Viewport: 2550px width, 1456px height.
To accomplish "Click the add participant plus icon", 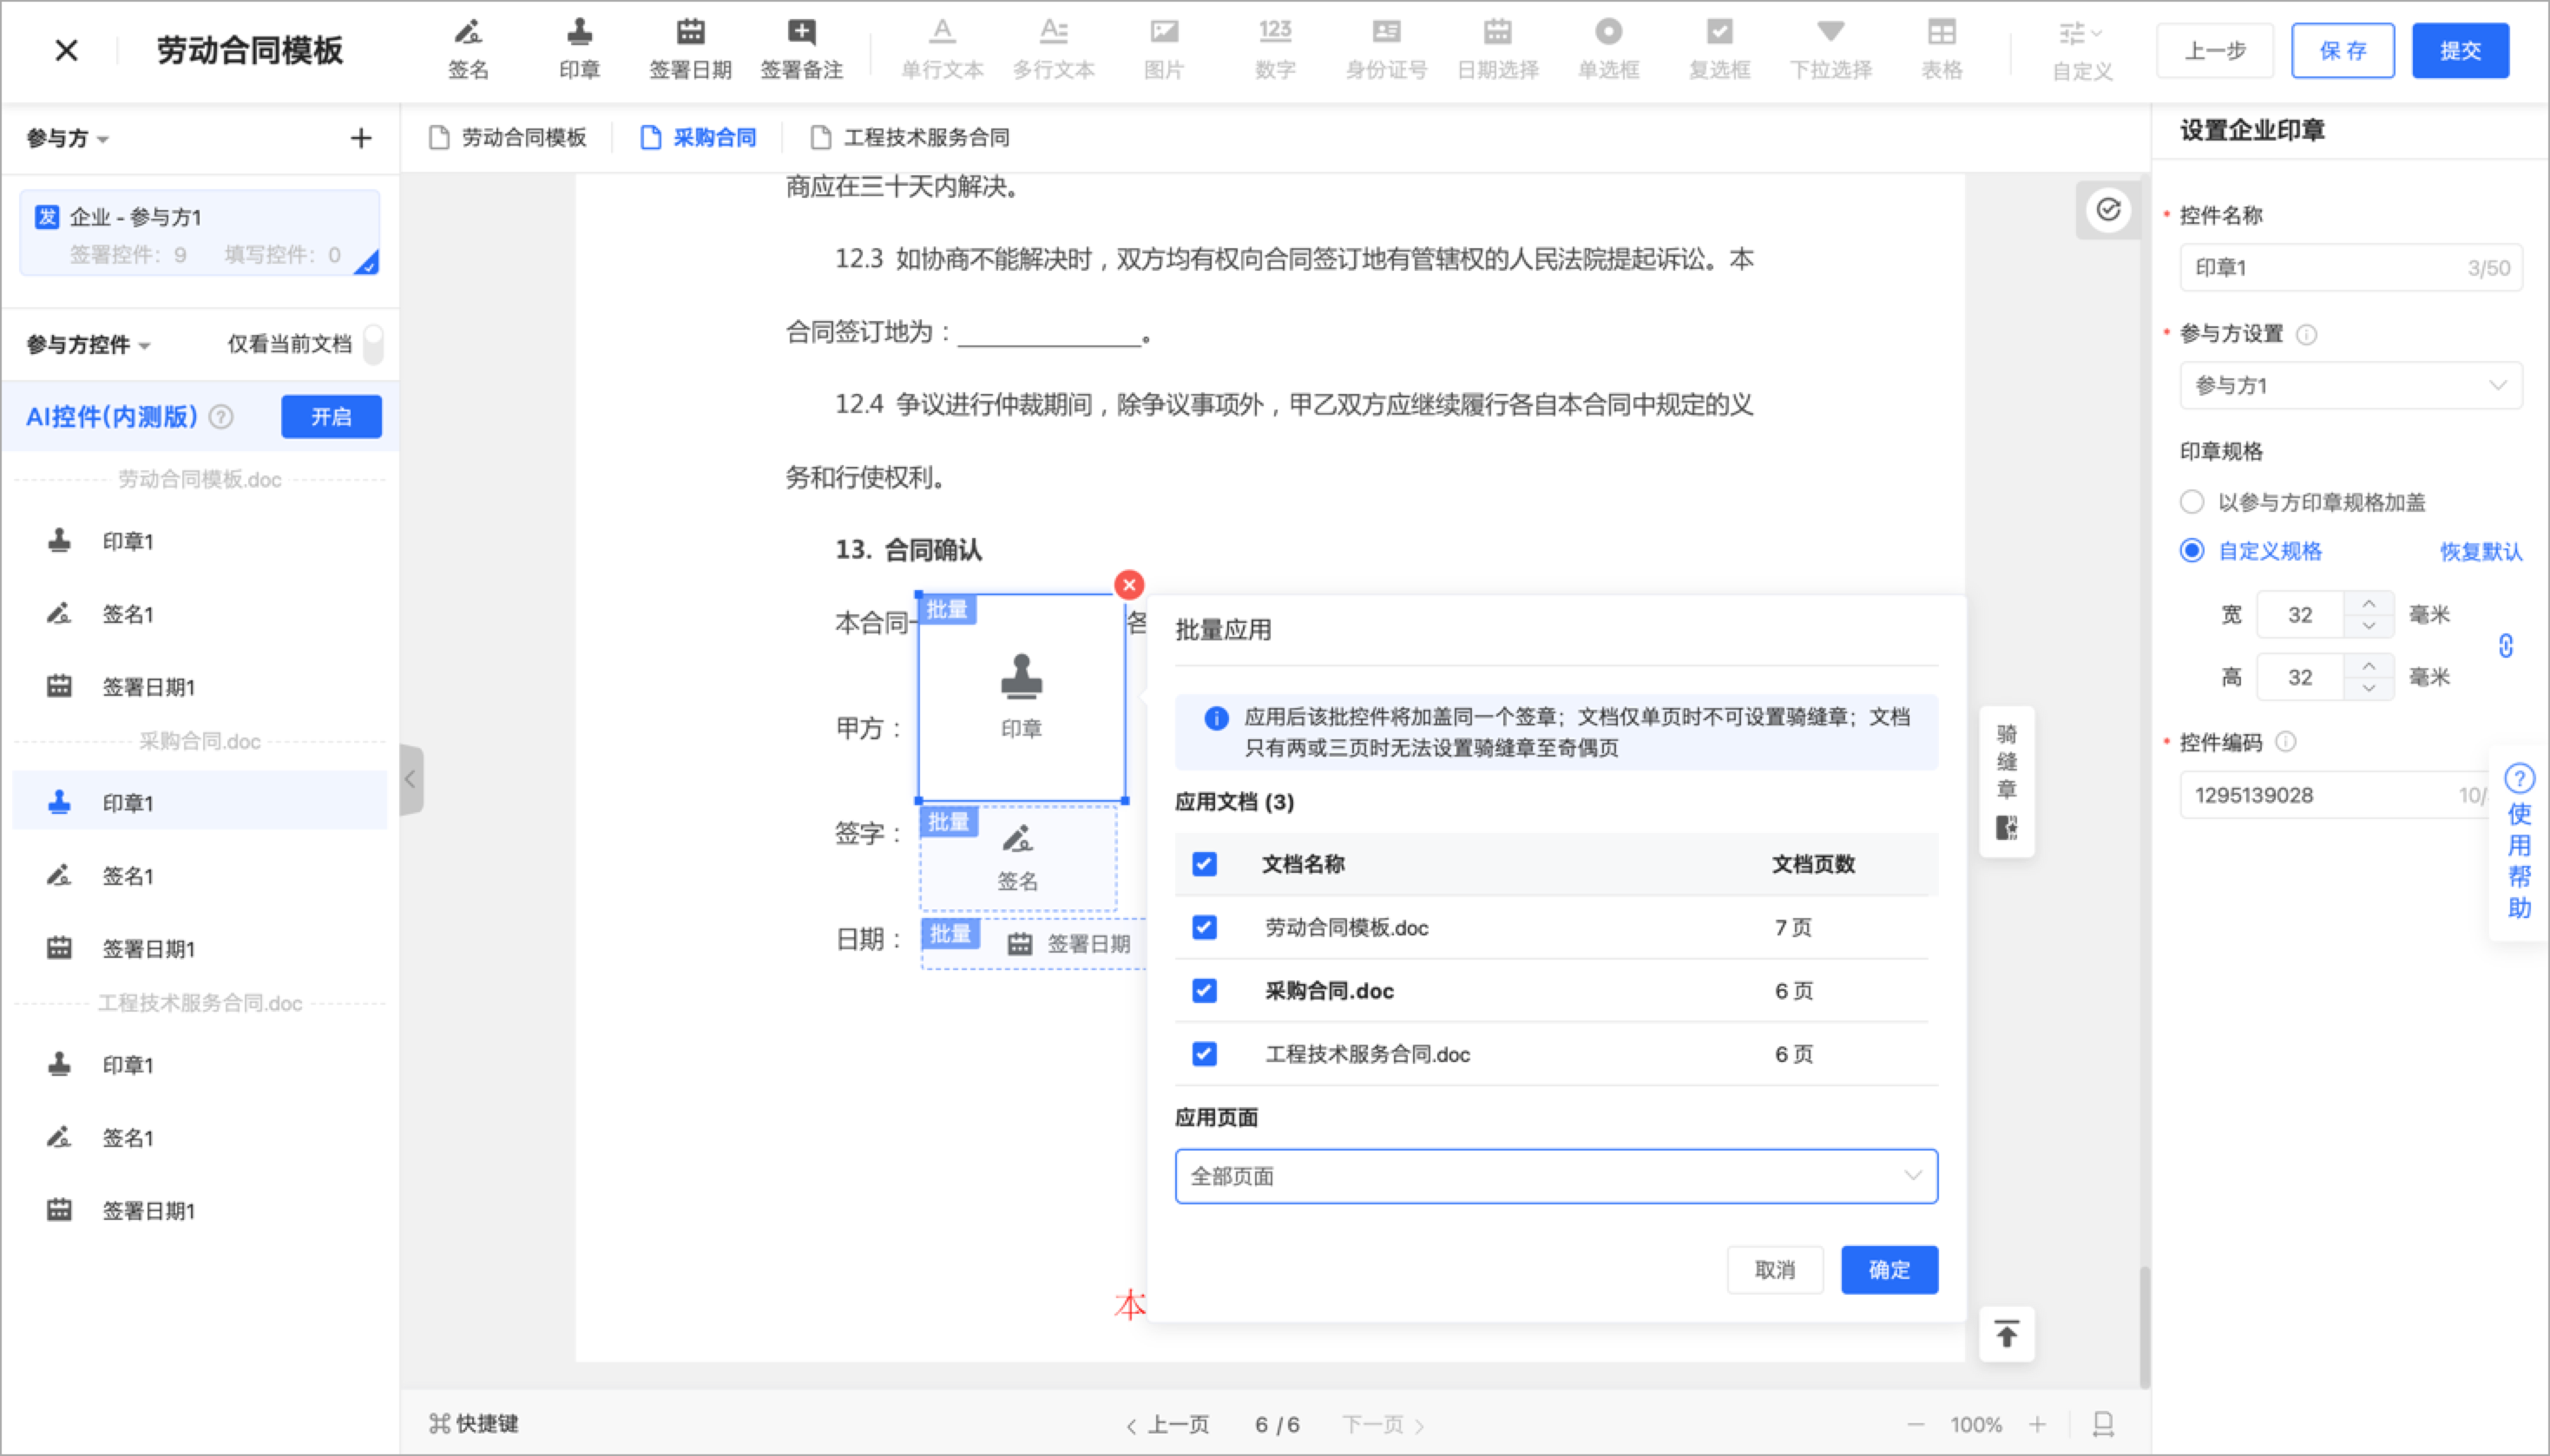I will [x=361, y=138].
